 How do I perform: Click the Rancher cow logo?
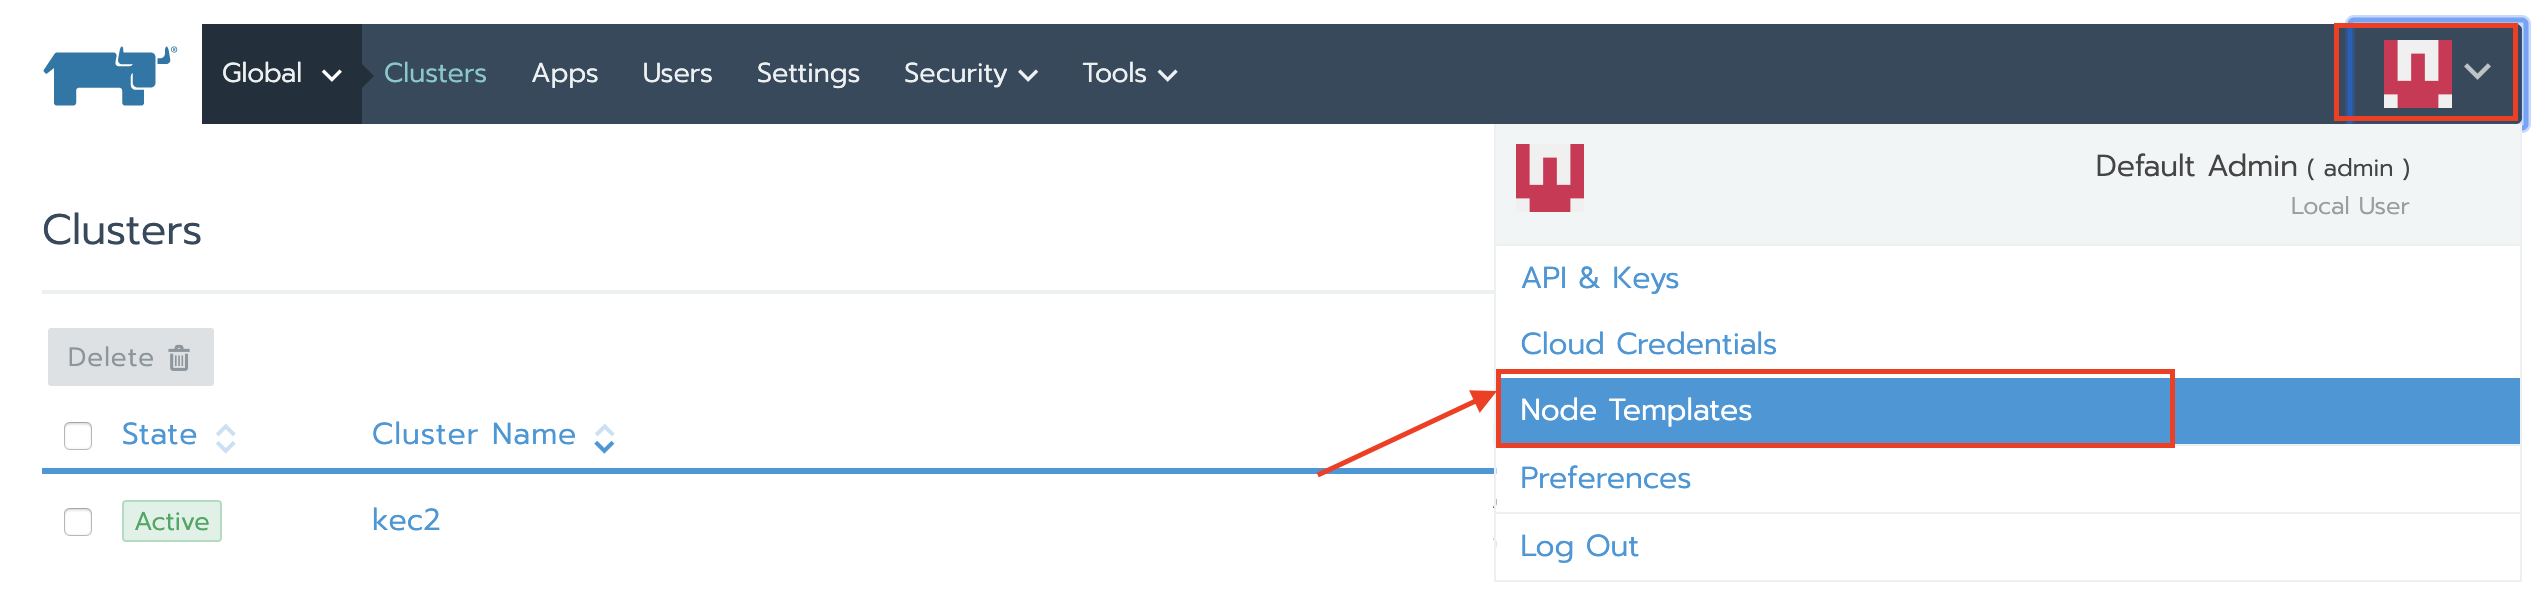coord(110,75)
